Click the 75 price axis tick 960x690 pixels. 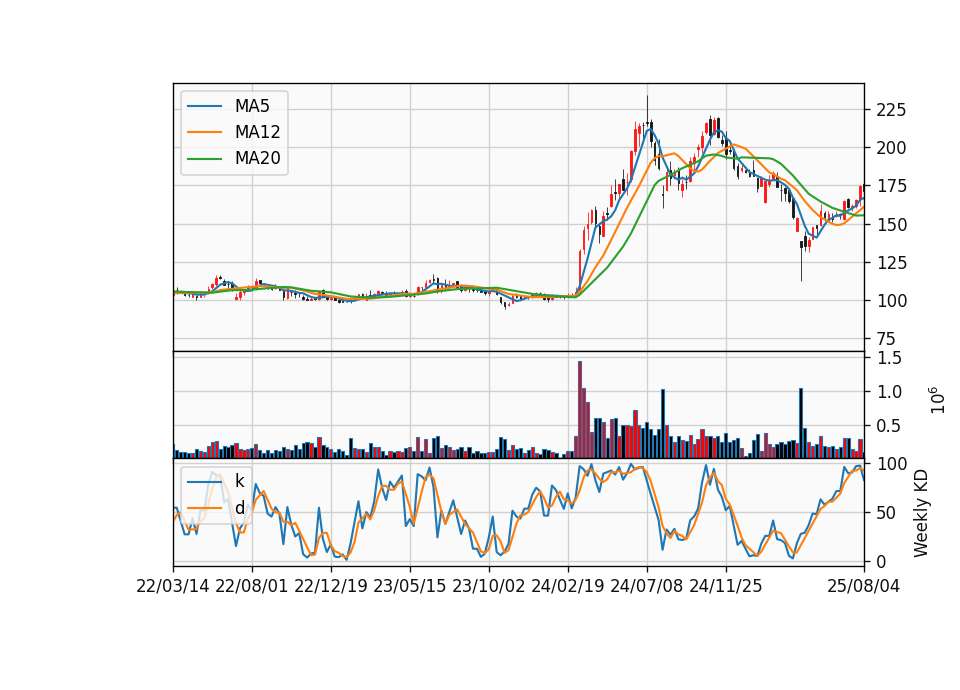click(886, 339)
